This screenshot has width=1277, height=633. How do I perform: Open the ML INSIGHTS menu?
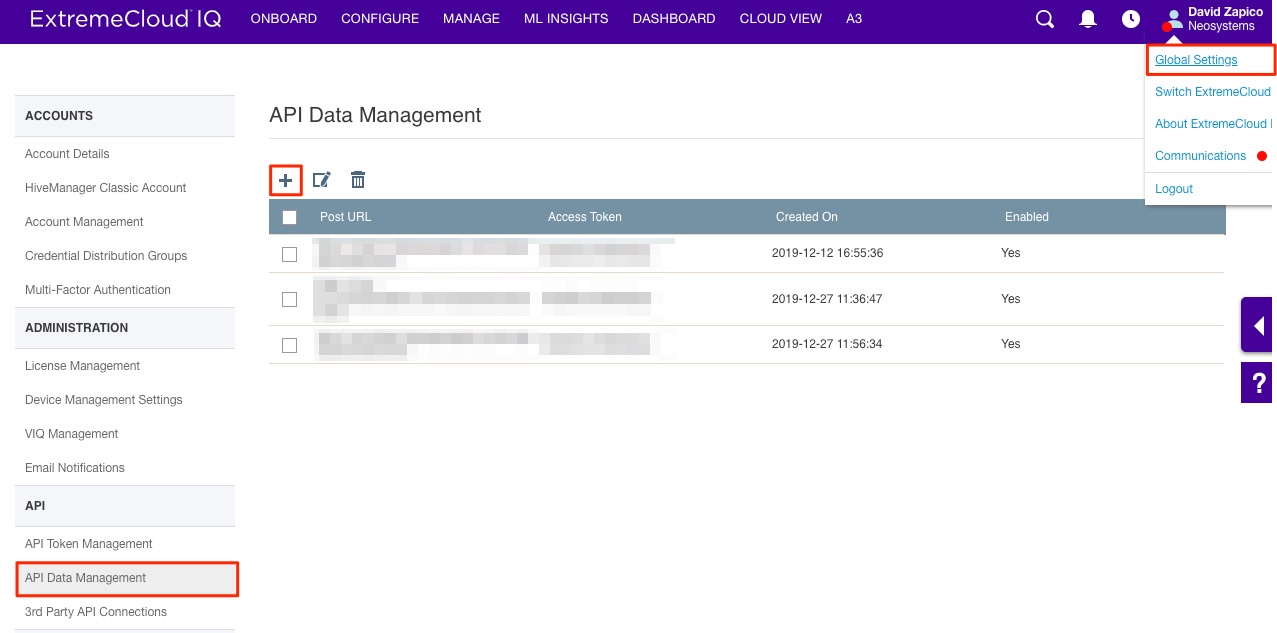[566, 18]
